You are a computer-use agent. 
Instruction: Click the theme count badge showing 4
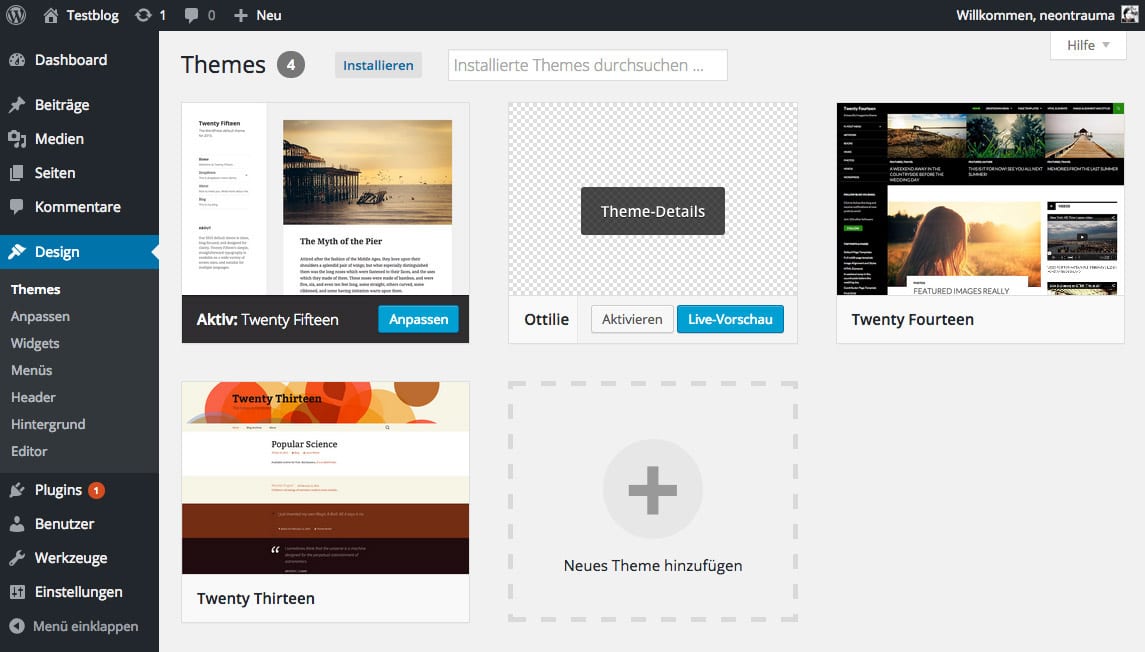(291, 65)
